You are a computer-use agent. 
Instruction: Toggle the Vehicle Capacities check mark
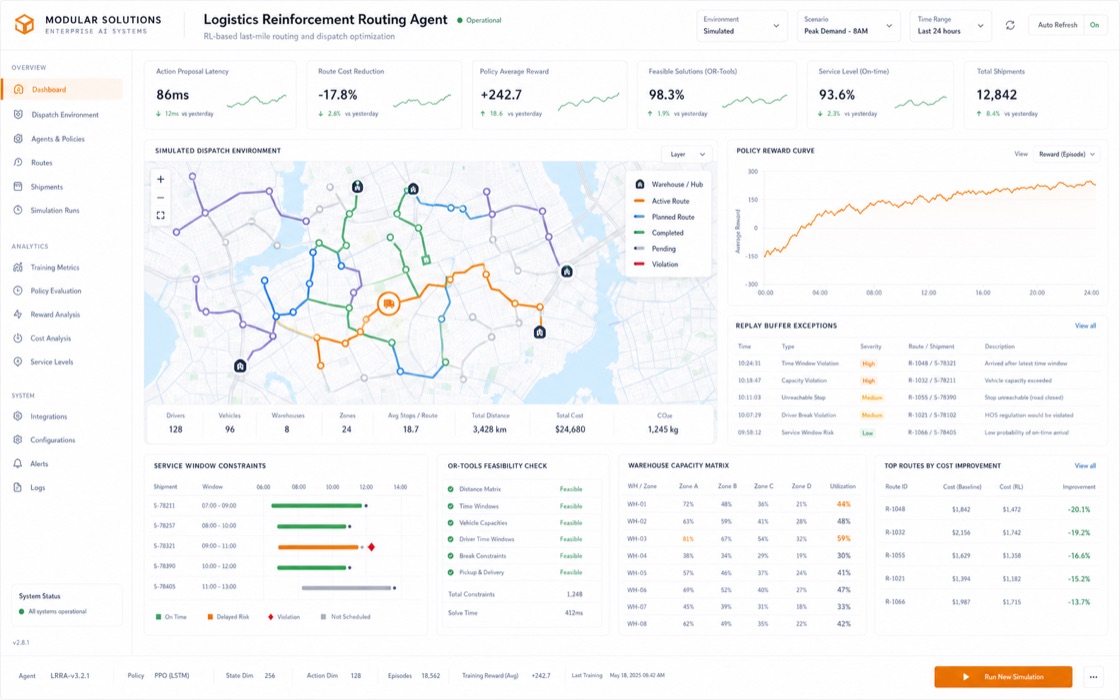coord(451,523)
